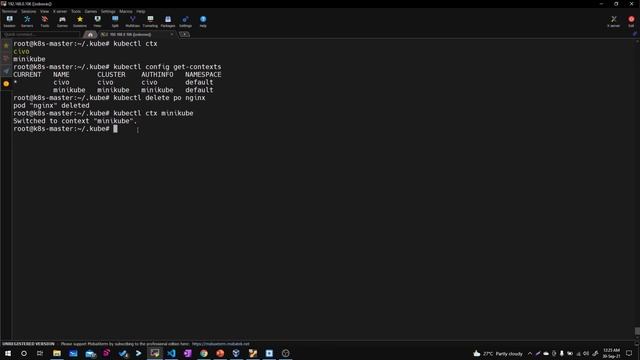Screen dimensions: 640x360
Task: Show hidden system tray icons
Action: pos(530,353)
